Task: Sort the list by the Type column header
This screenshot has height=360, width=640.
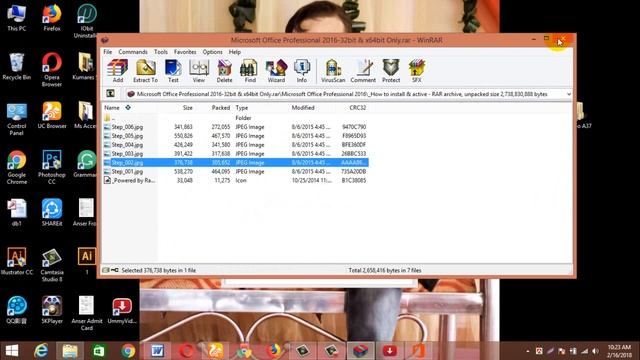Action: tap(242, 108)
